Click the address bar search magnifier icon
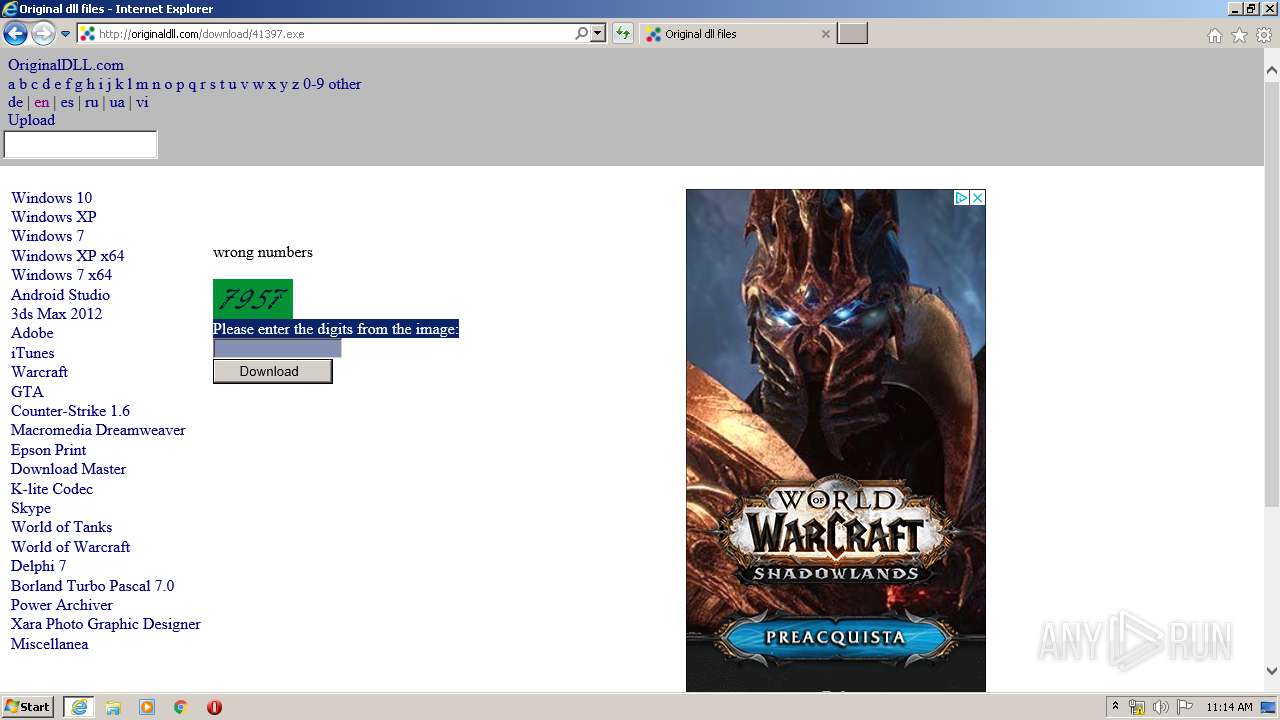This screenshot has height=720, width=1280. pos(581,34)
